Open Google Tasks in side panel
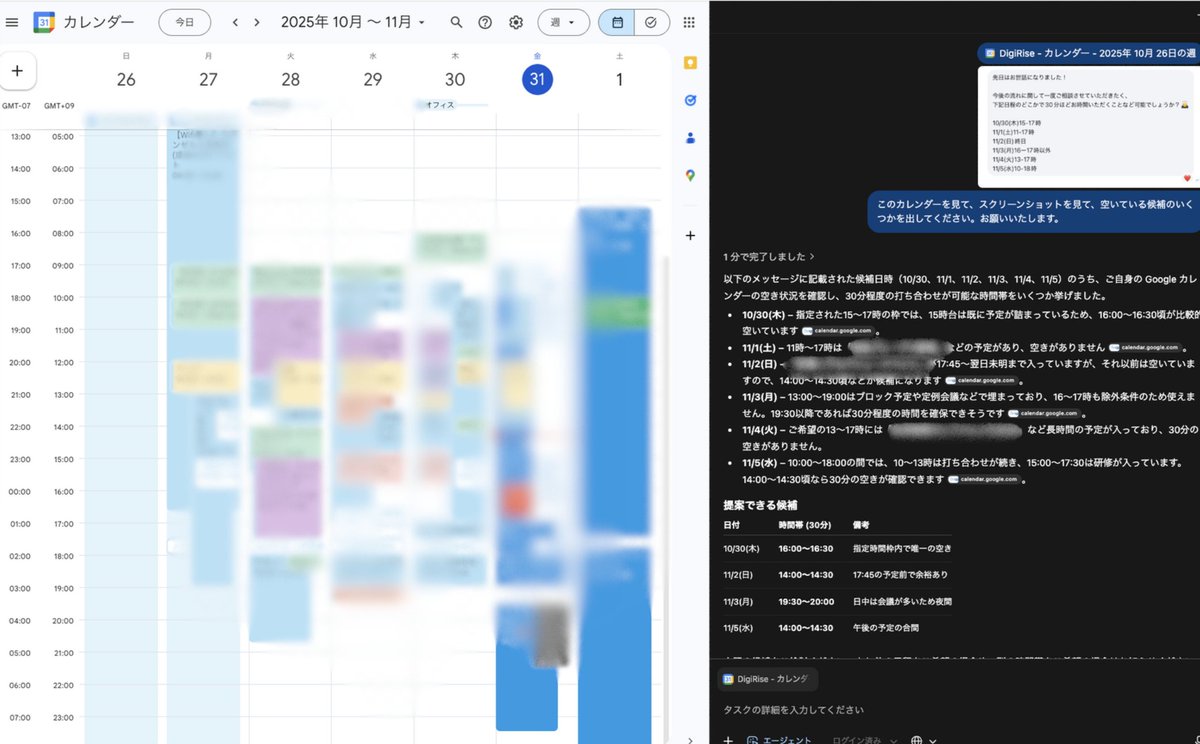The image size is (1200, 744). (x=690, y=100)
